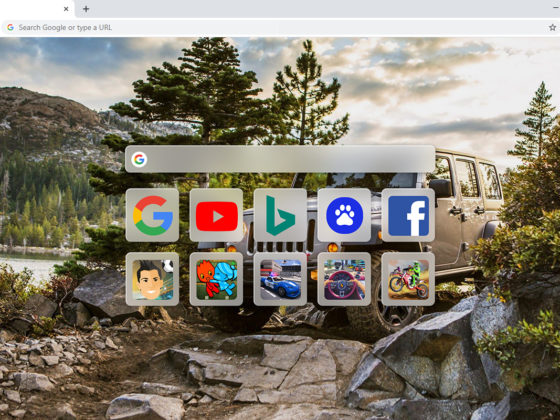Viewport: 560px width, 420px height.
Task: Click the current tab in tab strip
Action: coord(37,9)
